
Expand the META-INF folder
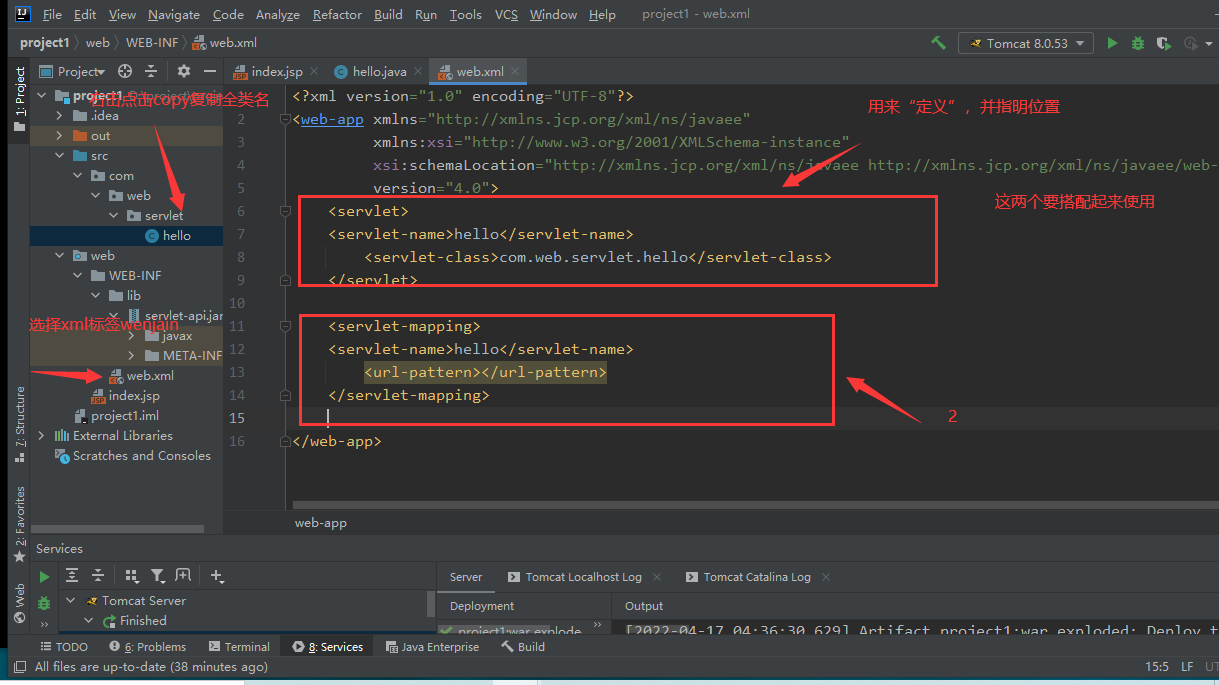click(x=131, y=355)
